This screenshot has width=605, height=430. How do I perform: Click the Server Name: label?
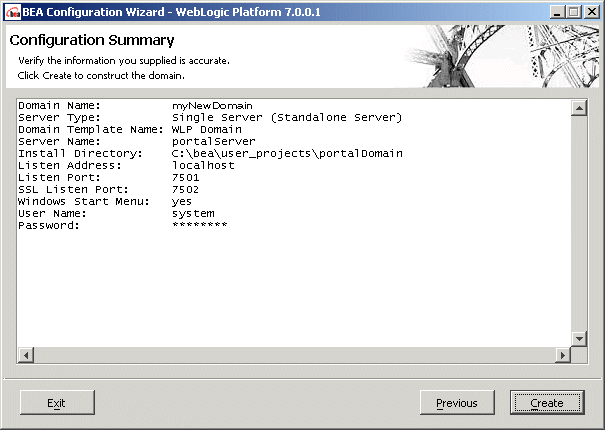pyautogui.click(x=59, y=142)
